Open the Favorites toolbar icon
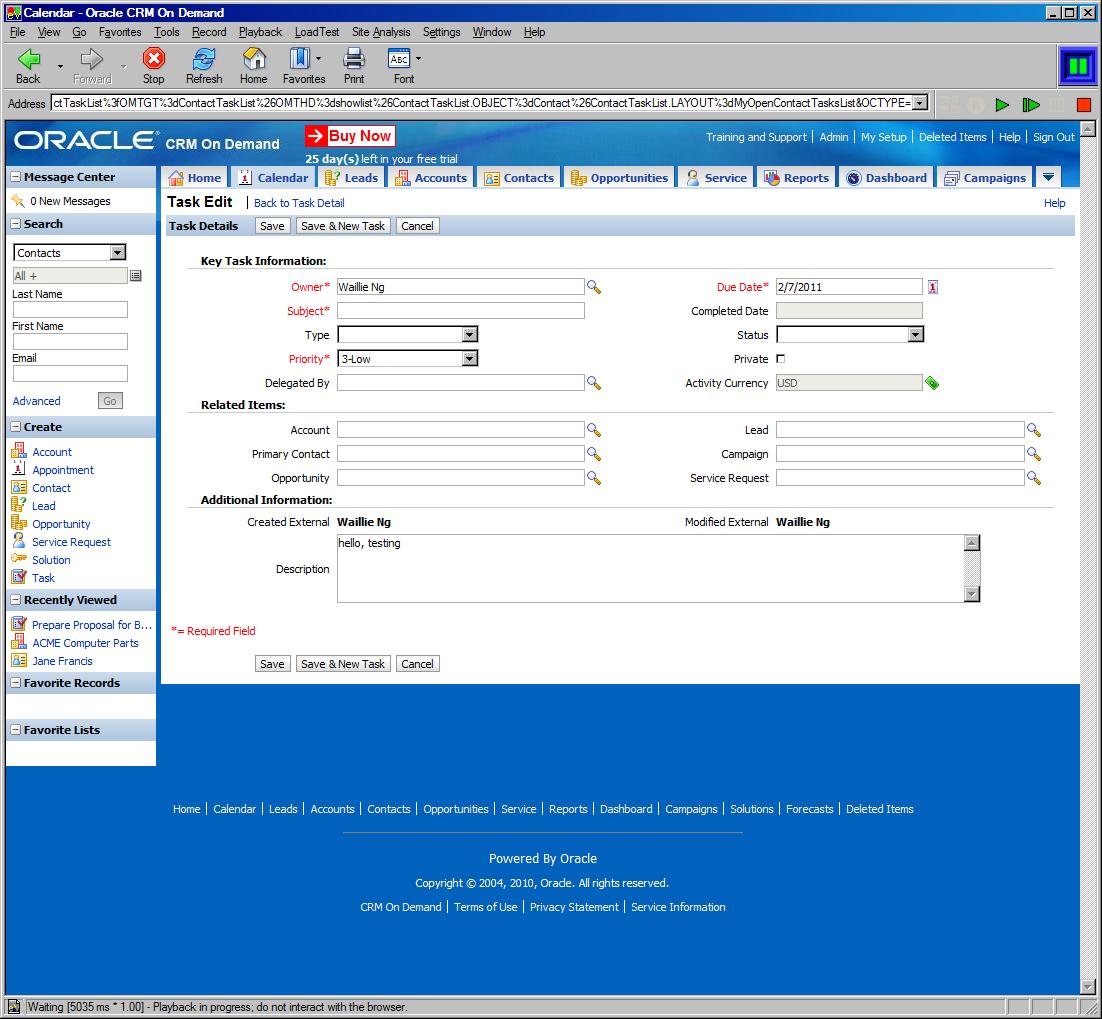The image size is (1102, 1019). click(299, 58)
